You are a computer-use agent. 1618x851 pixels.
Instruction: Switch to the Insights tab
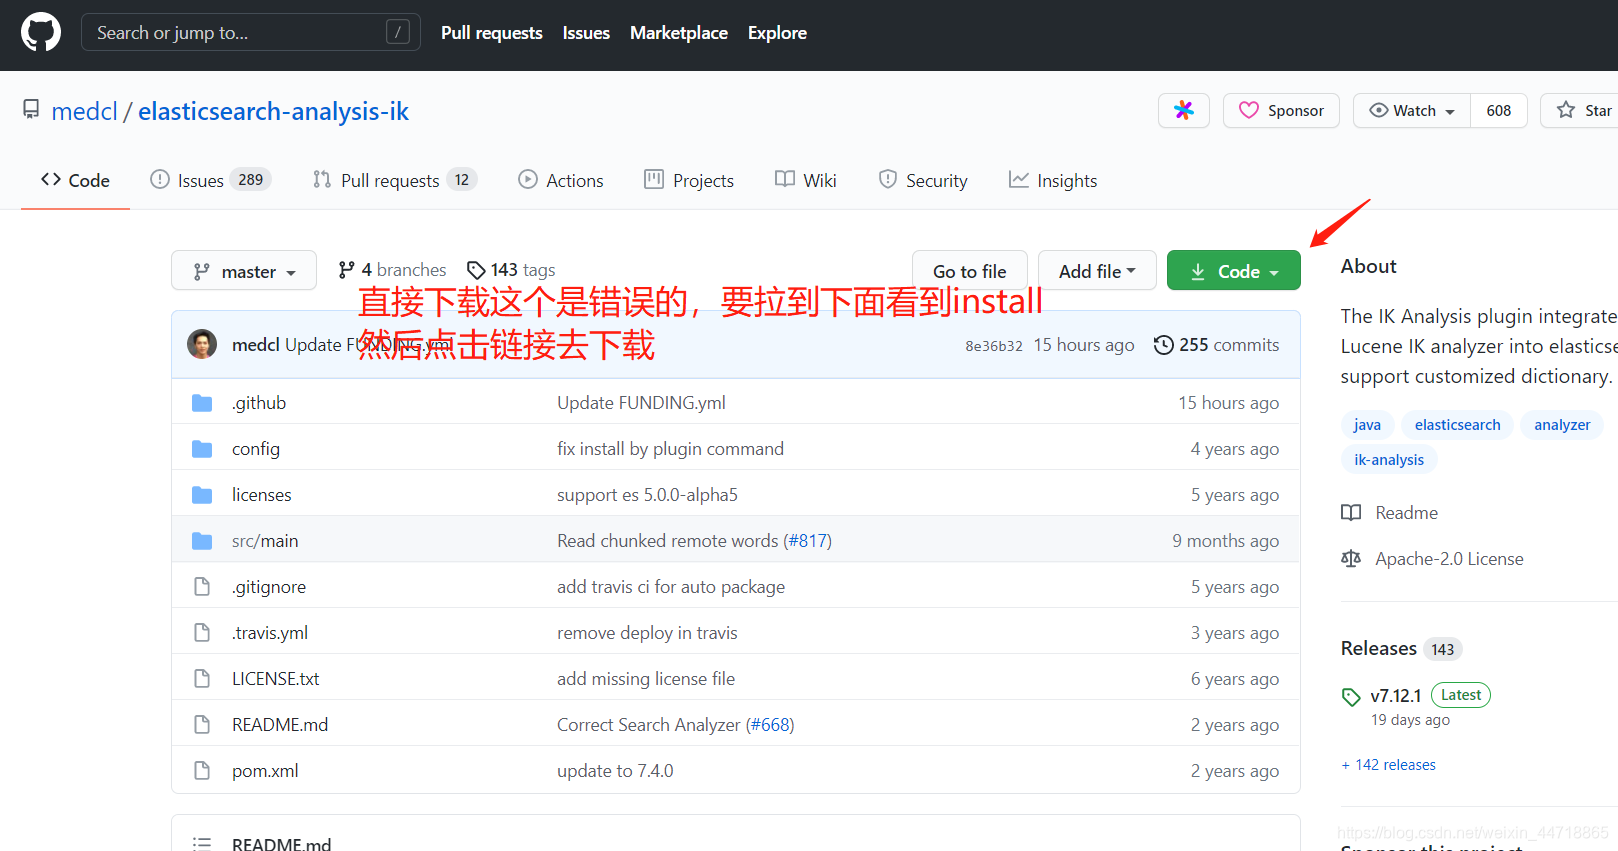tap(1053, 180)
